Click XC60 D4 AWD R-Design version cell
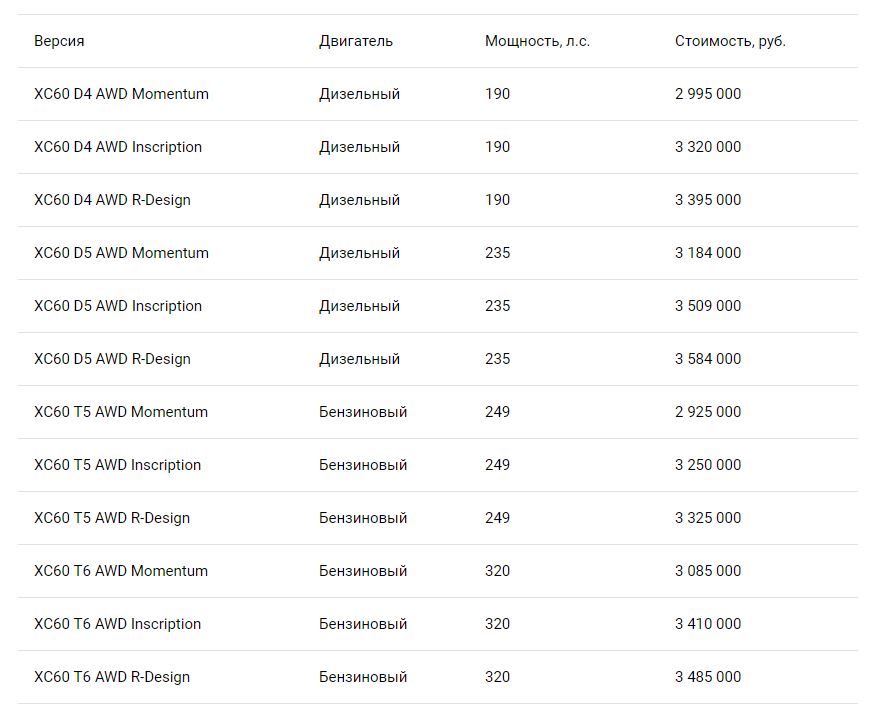Image resolution: width=875 pixels, height=718 pixels. click(112, 200)
